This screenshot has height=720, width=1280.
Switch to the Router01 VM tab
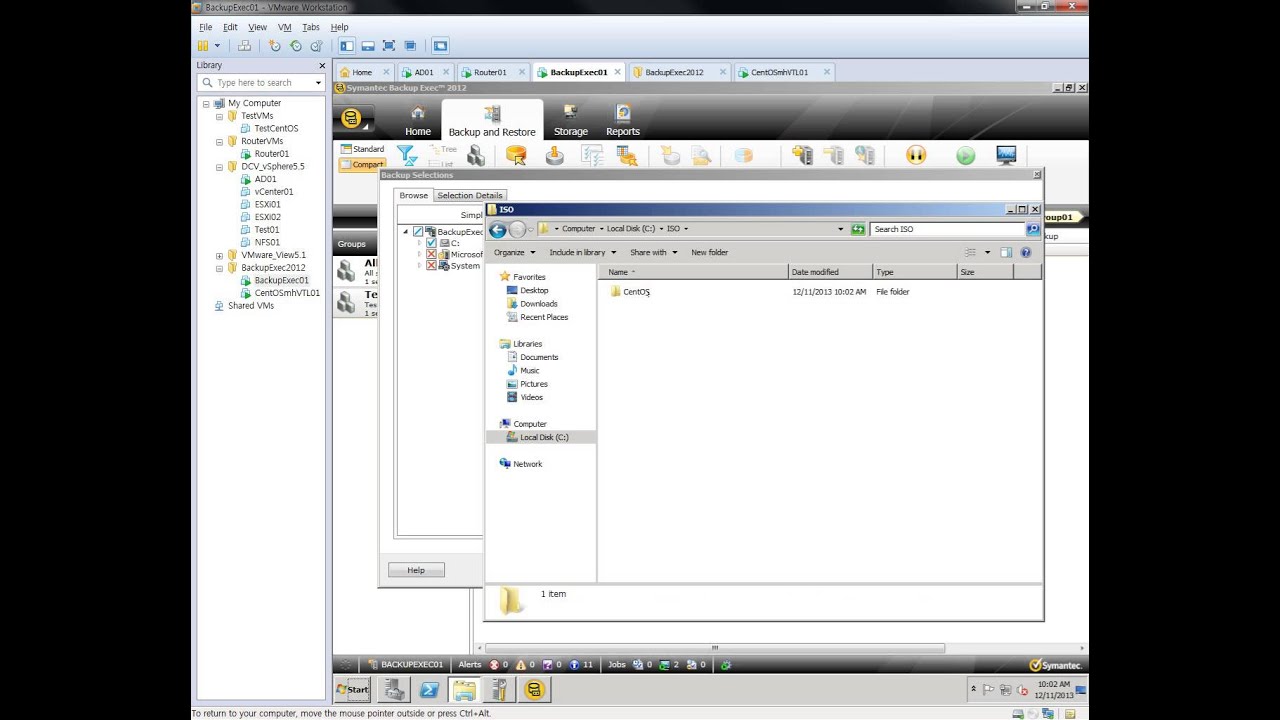pos(490,72)
